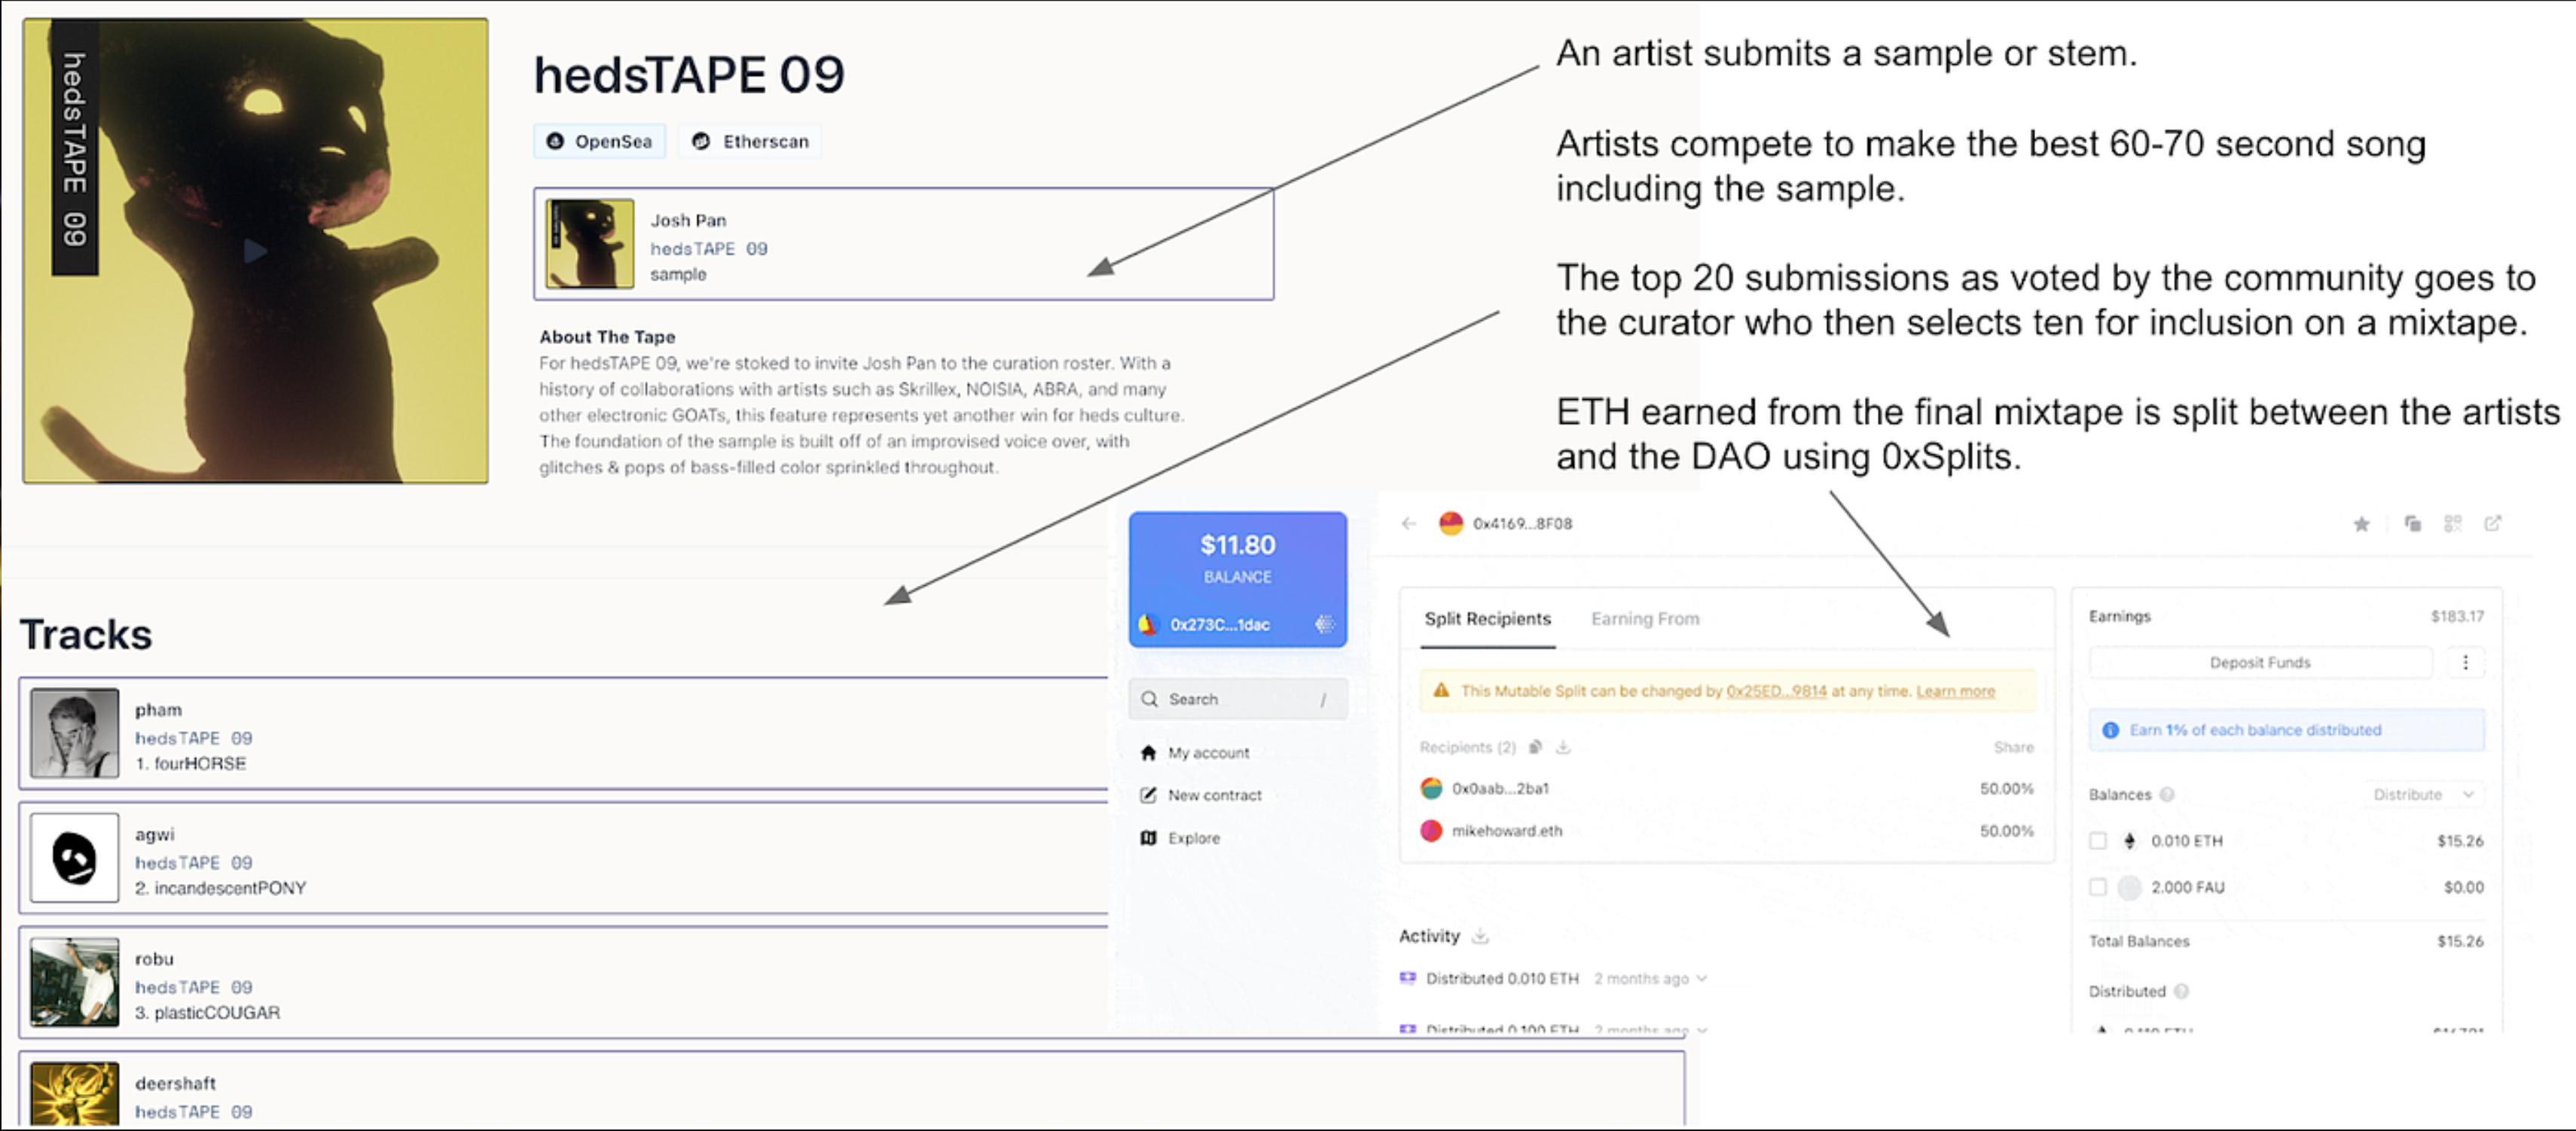The image size is (2576, 1131).
Task: Open the OpenSea link for hedsTAPE 09
Action: click(x=600, y=142)
